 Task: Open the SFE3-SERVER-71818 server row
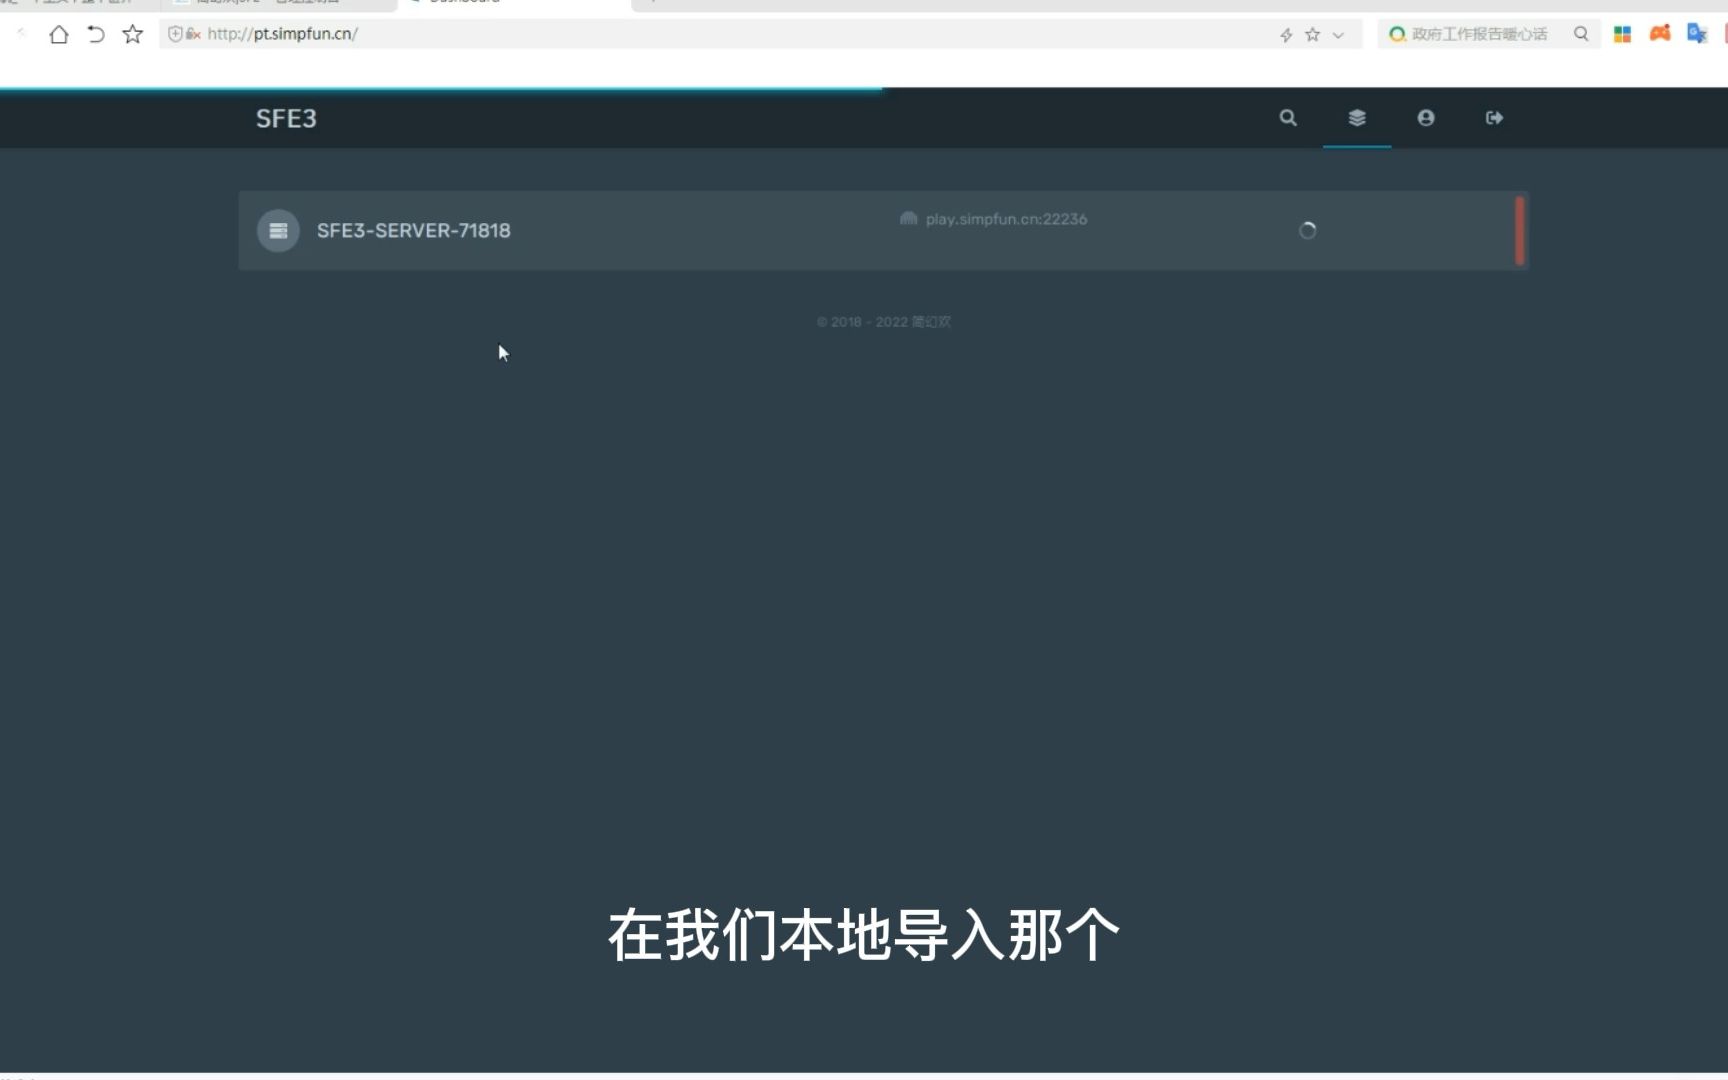(883, 231)
